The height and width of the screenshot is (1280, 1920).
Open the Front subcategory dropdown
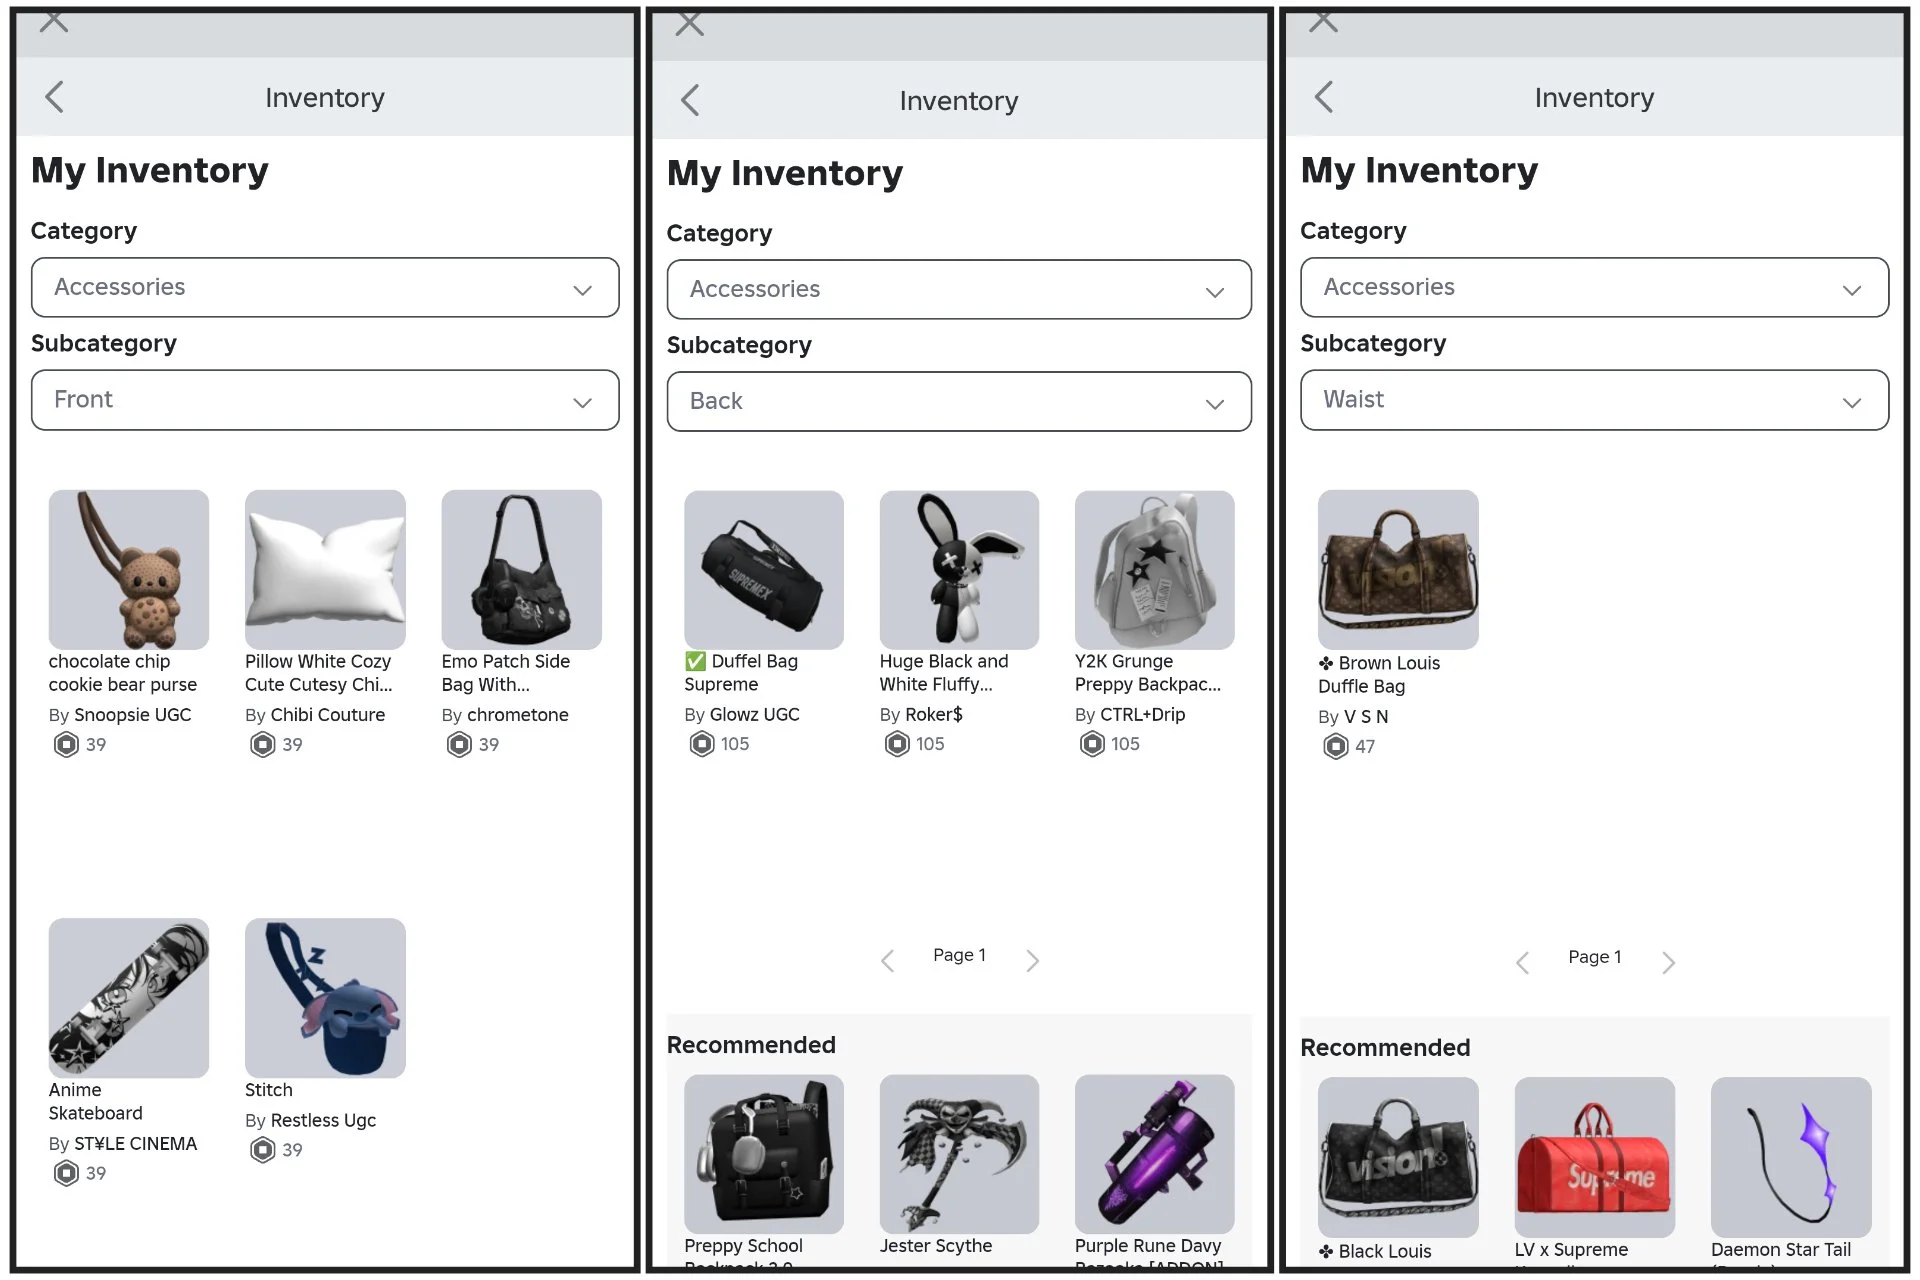[x=325, y=400]
